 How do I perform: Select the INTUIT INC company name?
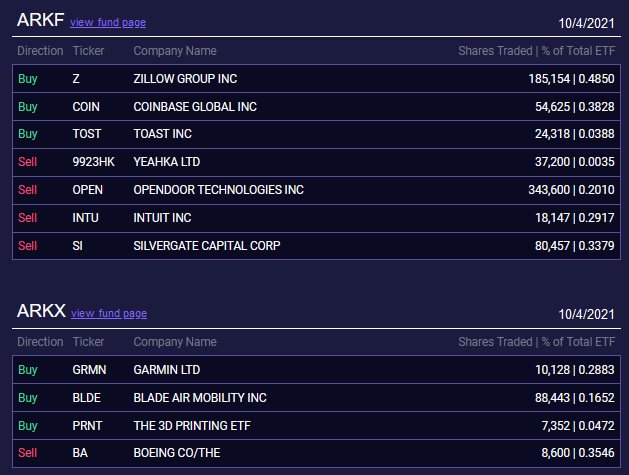pyautogui.click(x=162, y=218)
